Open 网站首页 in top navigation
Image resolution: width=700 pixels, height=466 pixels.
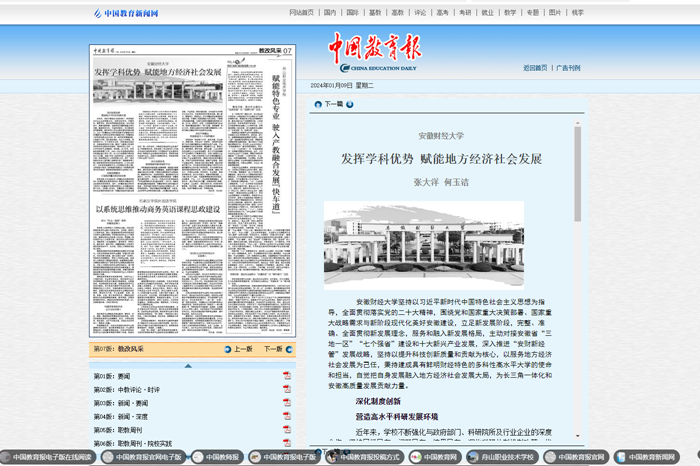pyautogui.click(x=301, y=12)
